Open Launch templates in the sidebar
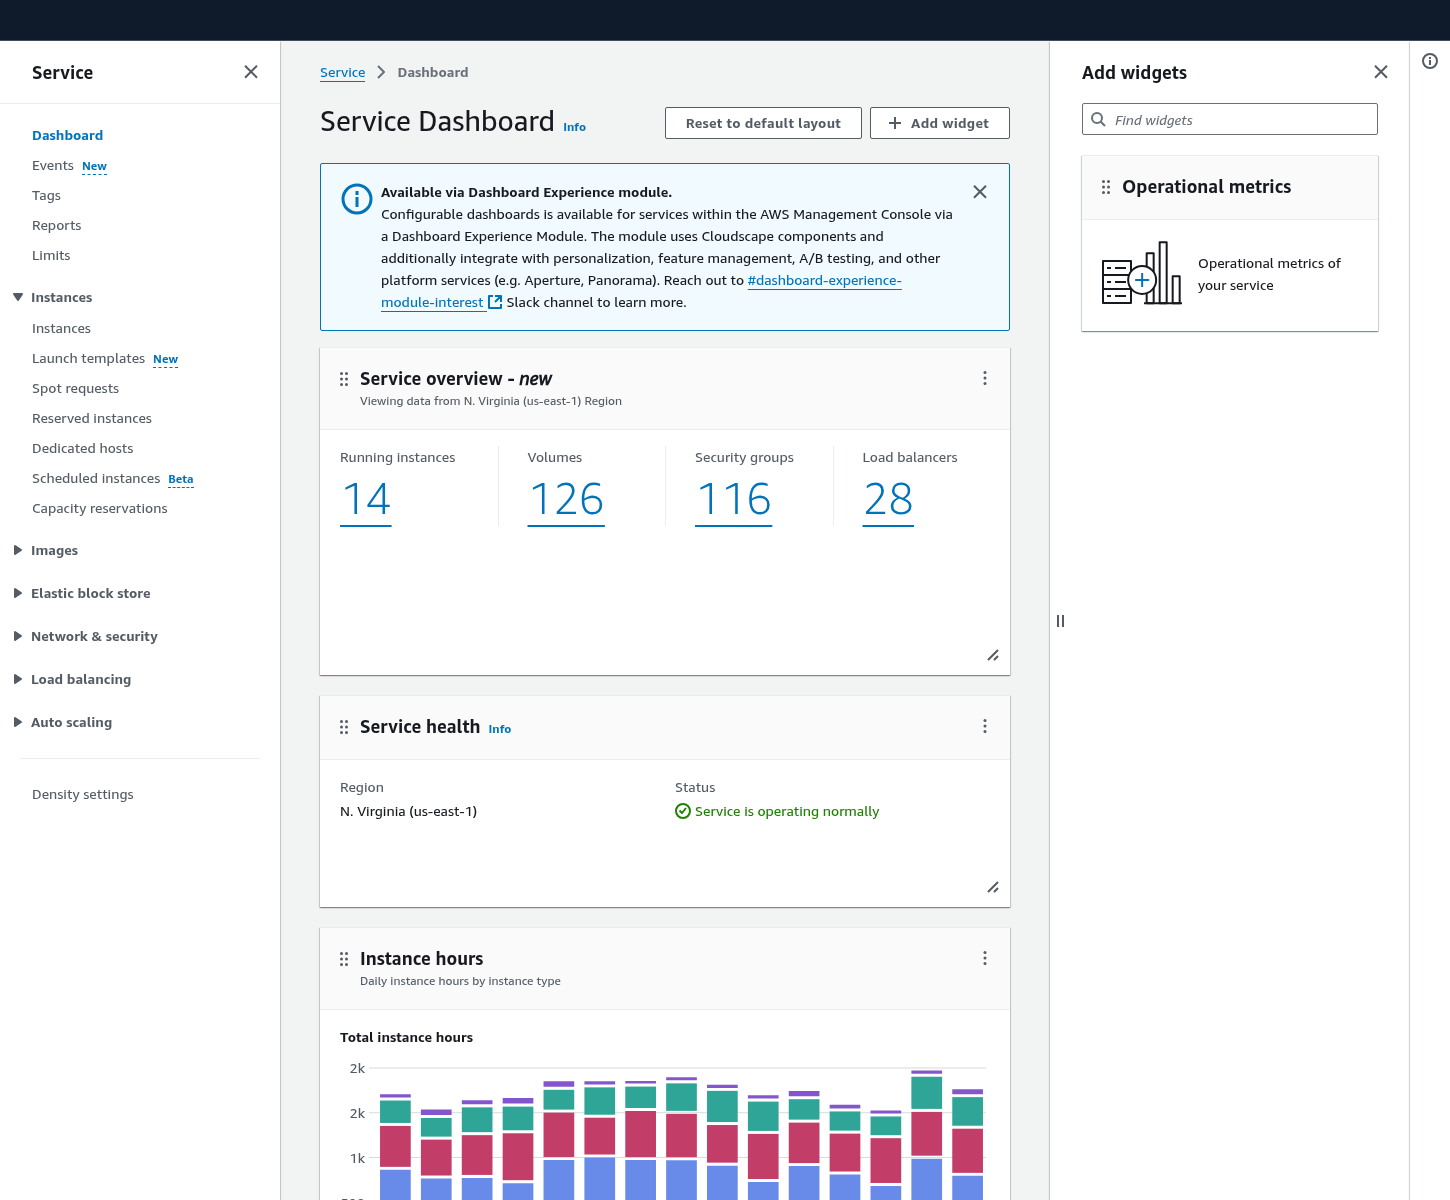Screen dimensions: 1450x1200 (88, 358)
